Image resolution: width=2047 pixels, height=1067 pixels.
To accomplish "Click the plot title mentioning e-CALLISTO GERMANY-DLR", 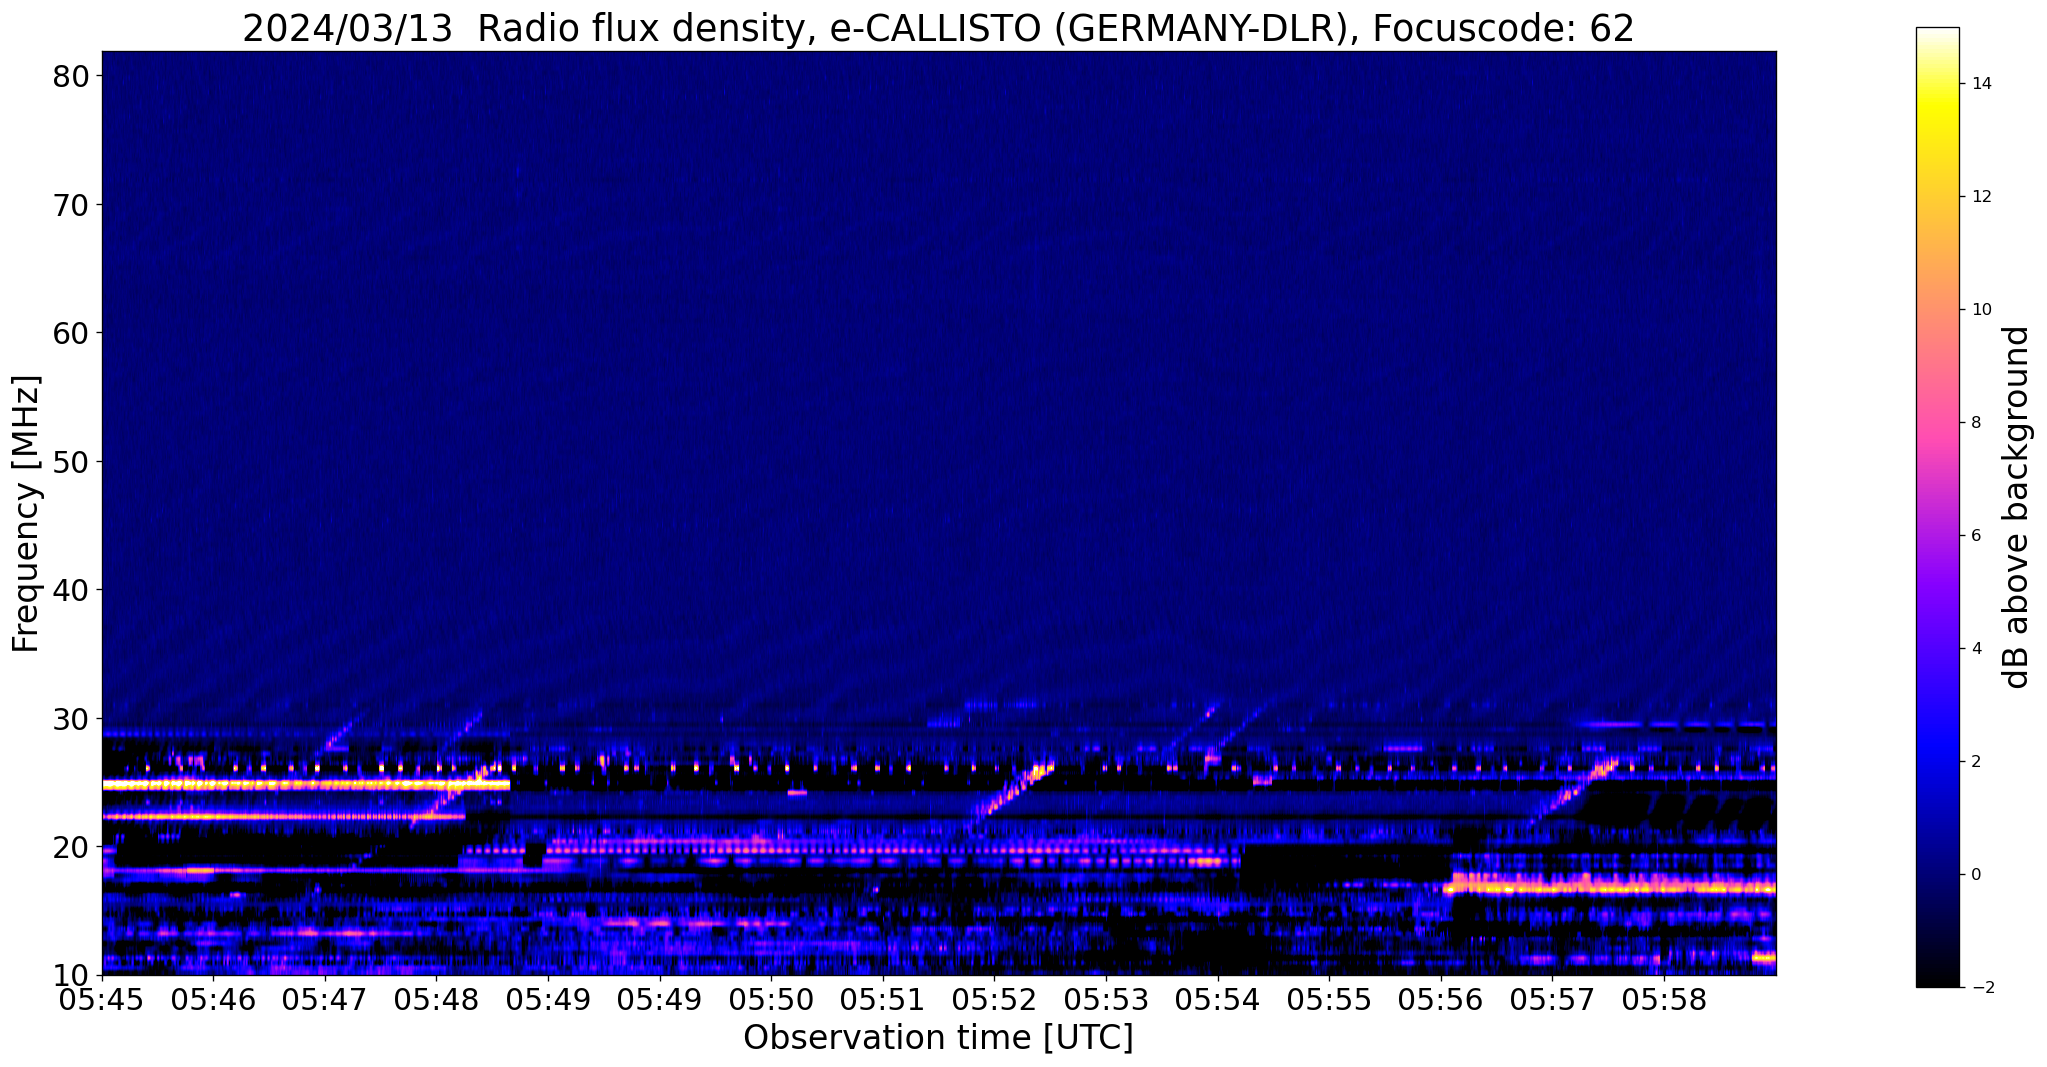I will 938,28.
